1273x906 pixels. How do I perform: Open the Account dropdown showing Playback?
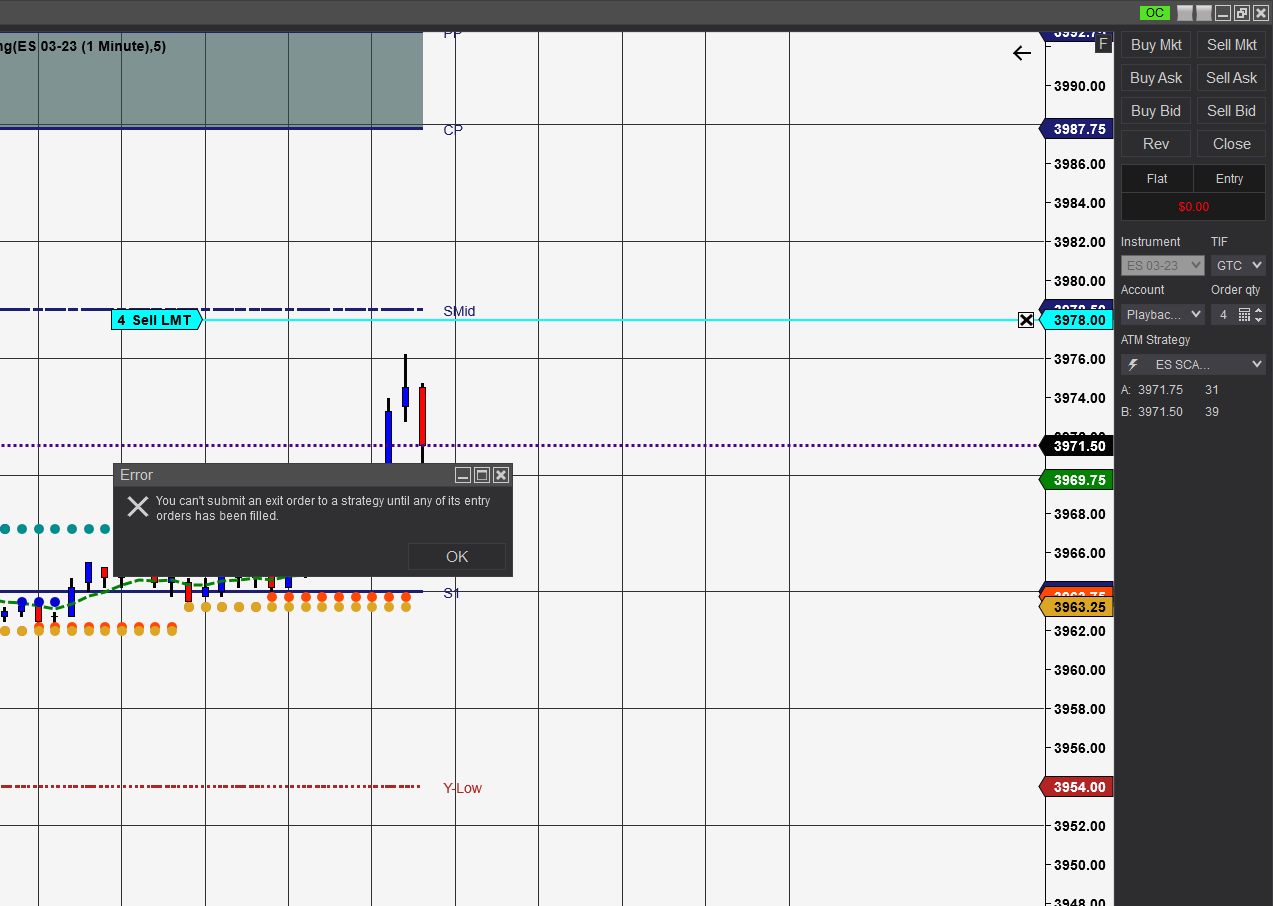(x=1163, y=314)
